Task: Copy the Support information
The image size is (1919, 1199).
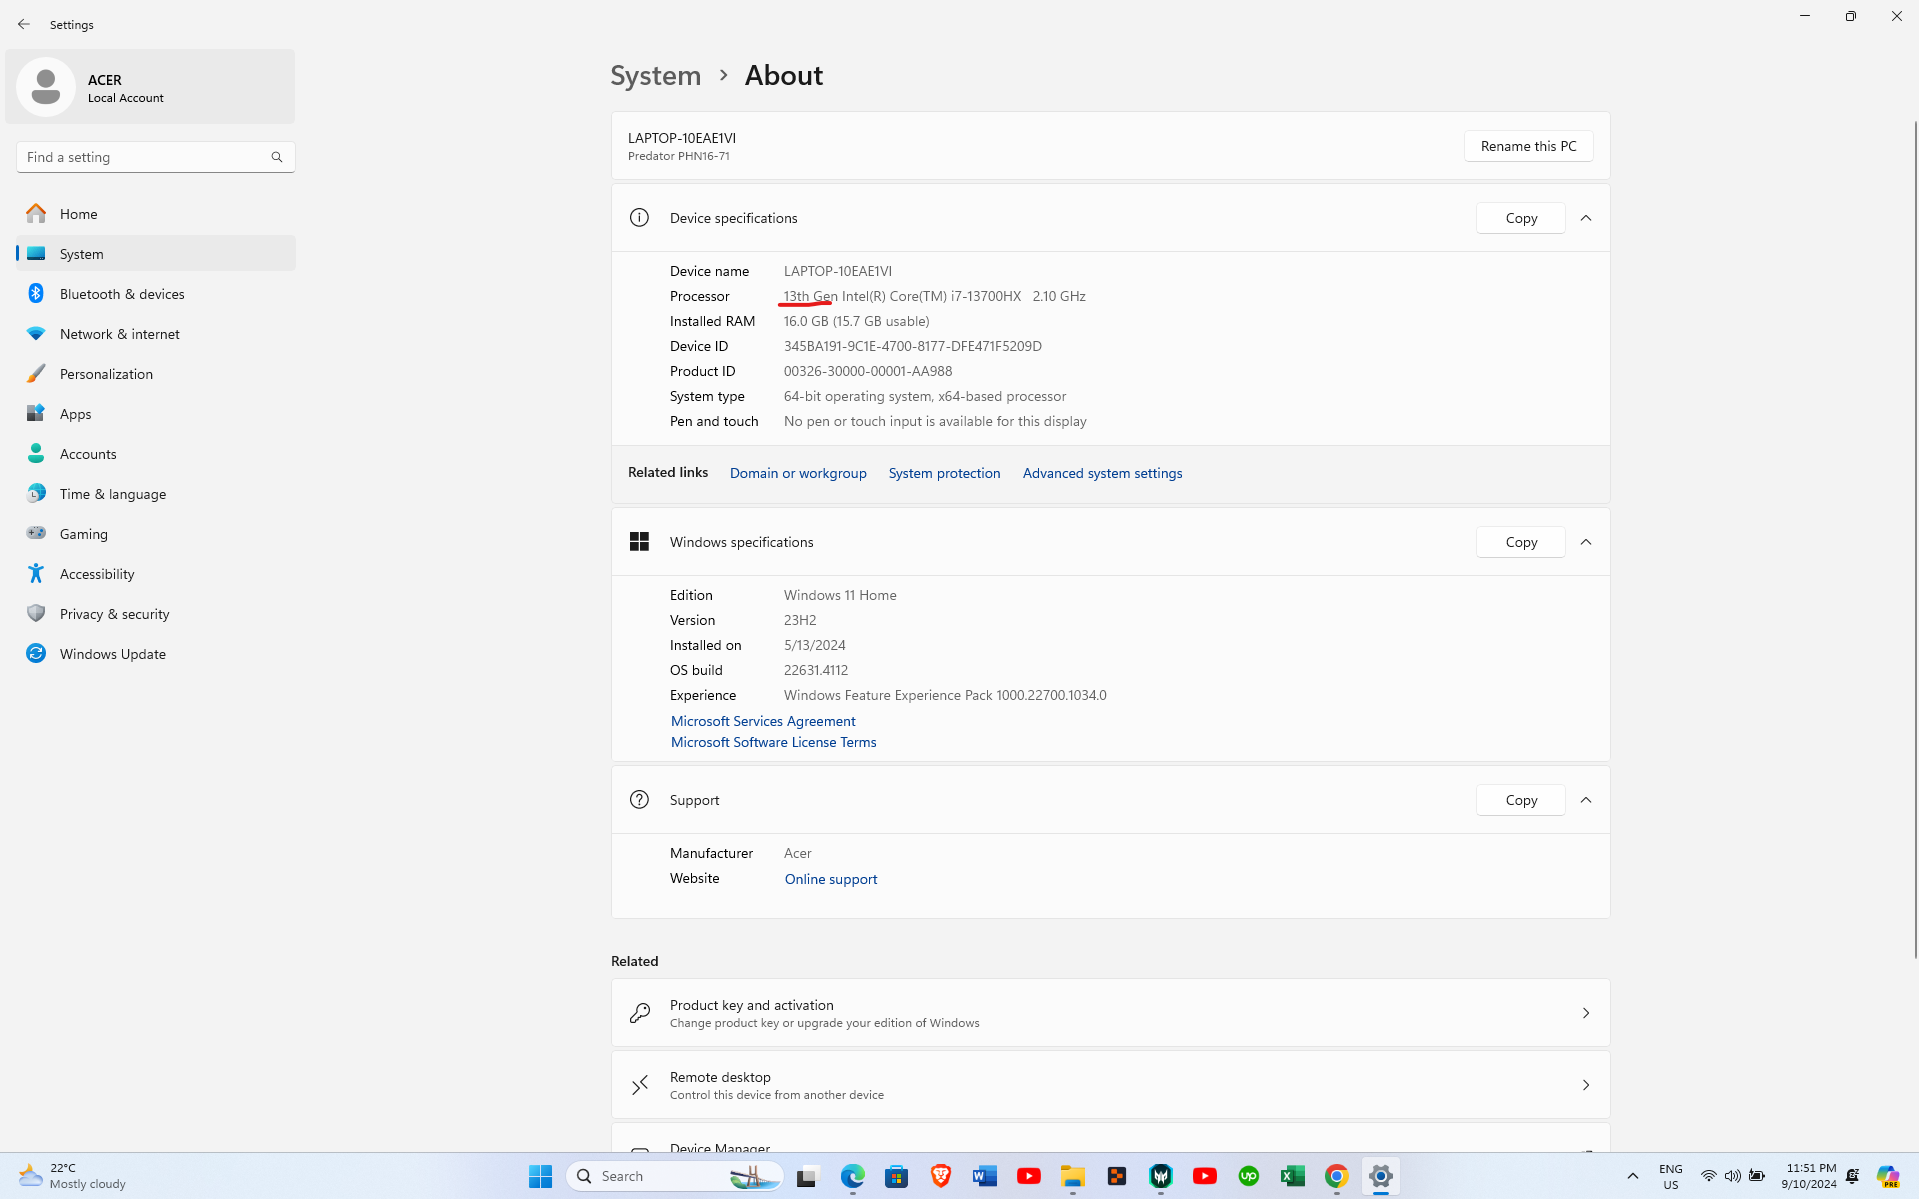Action: [1521, 800]
